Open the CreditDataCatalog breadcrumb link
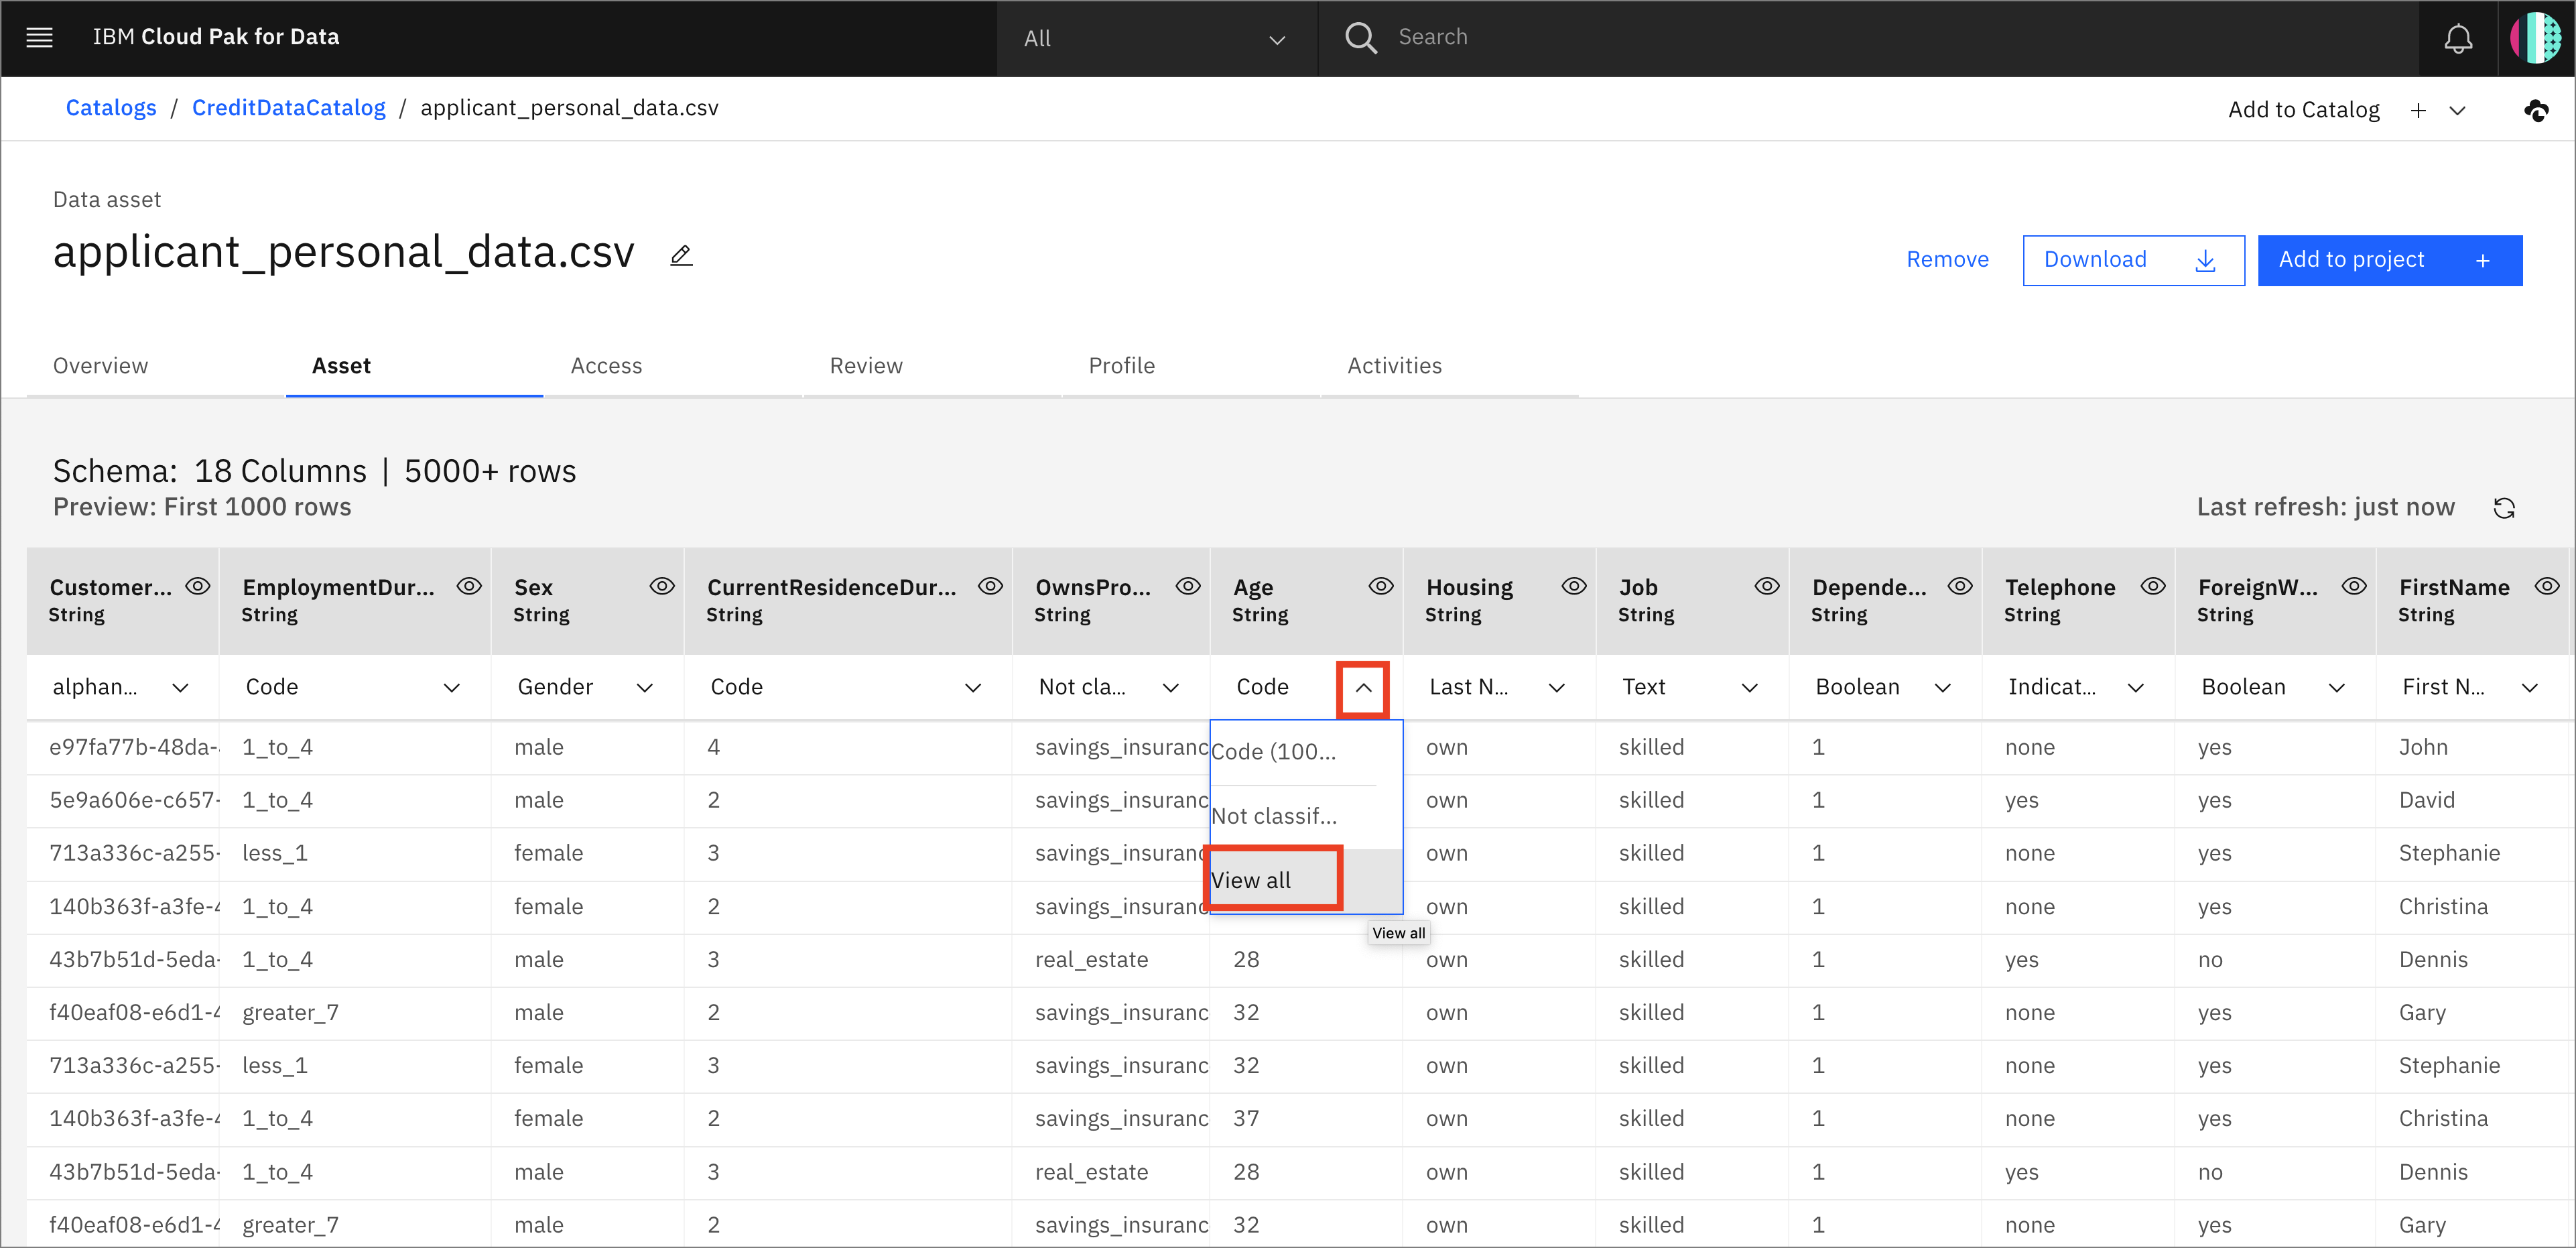 coord(288,108)
